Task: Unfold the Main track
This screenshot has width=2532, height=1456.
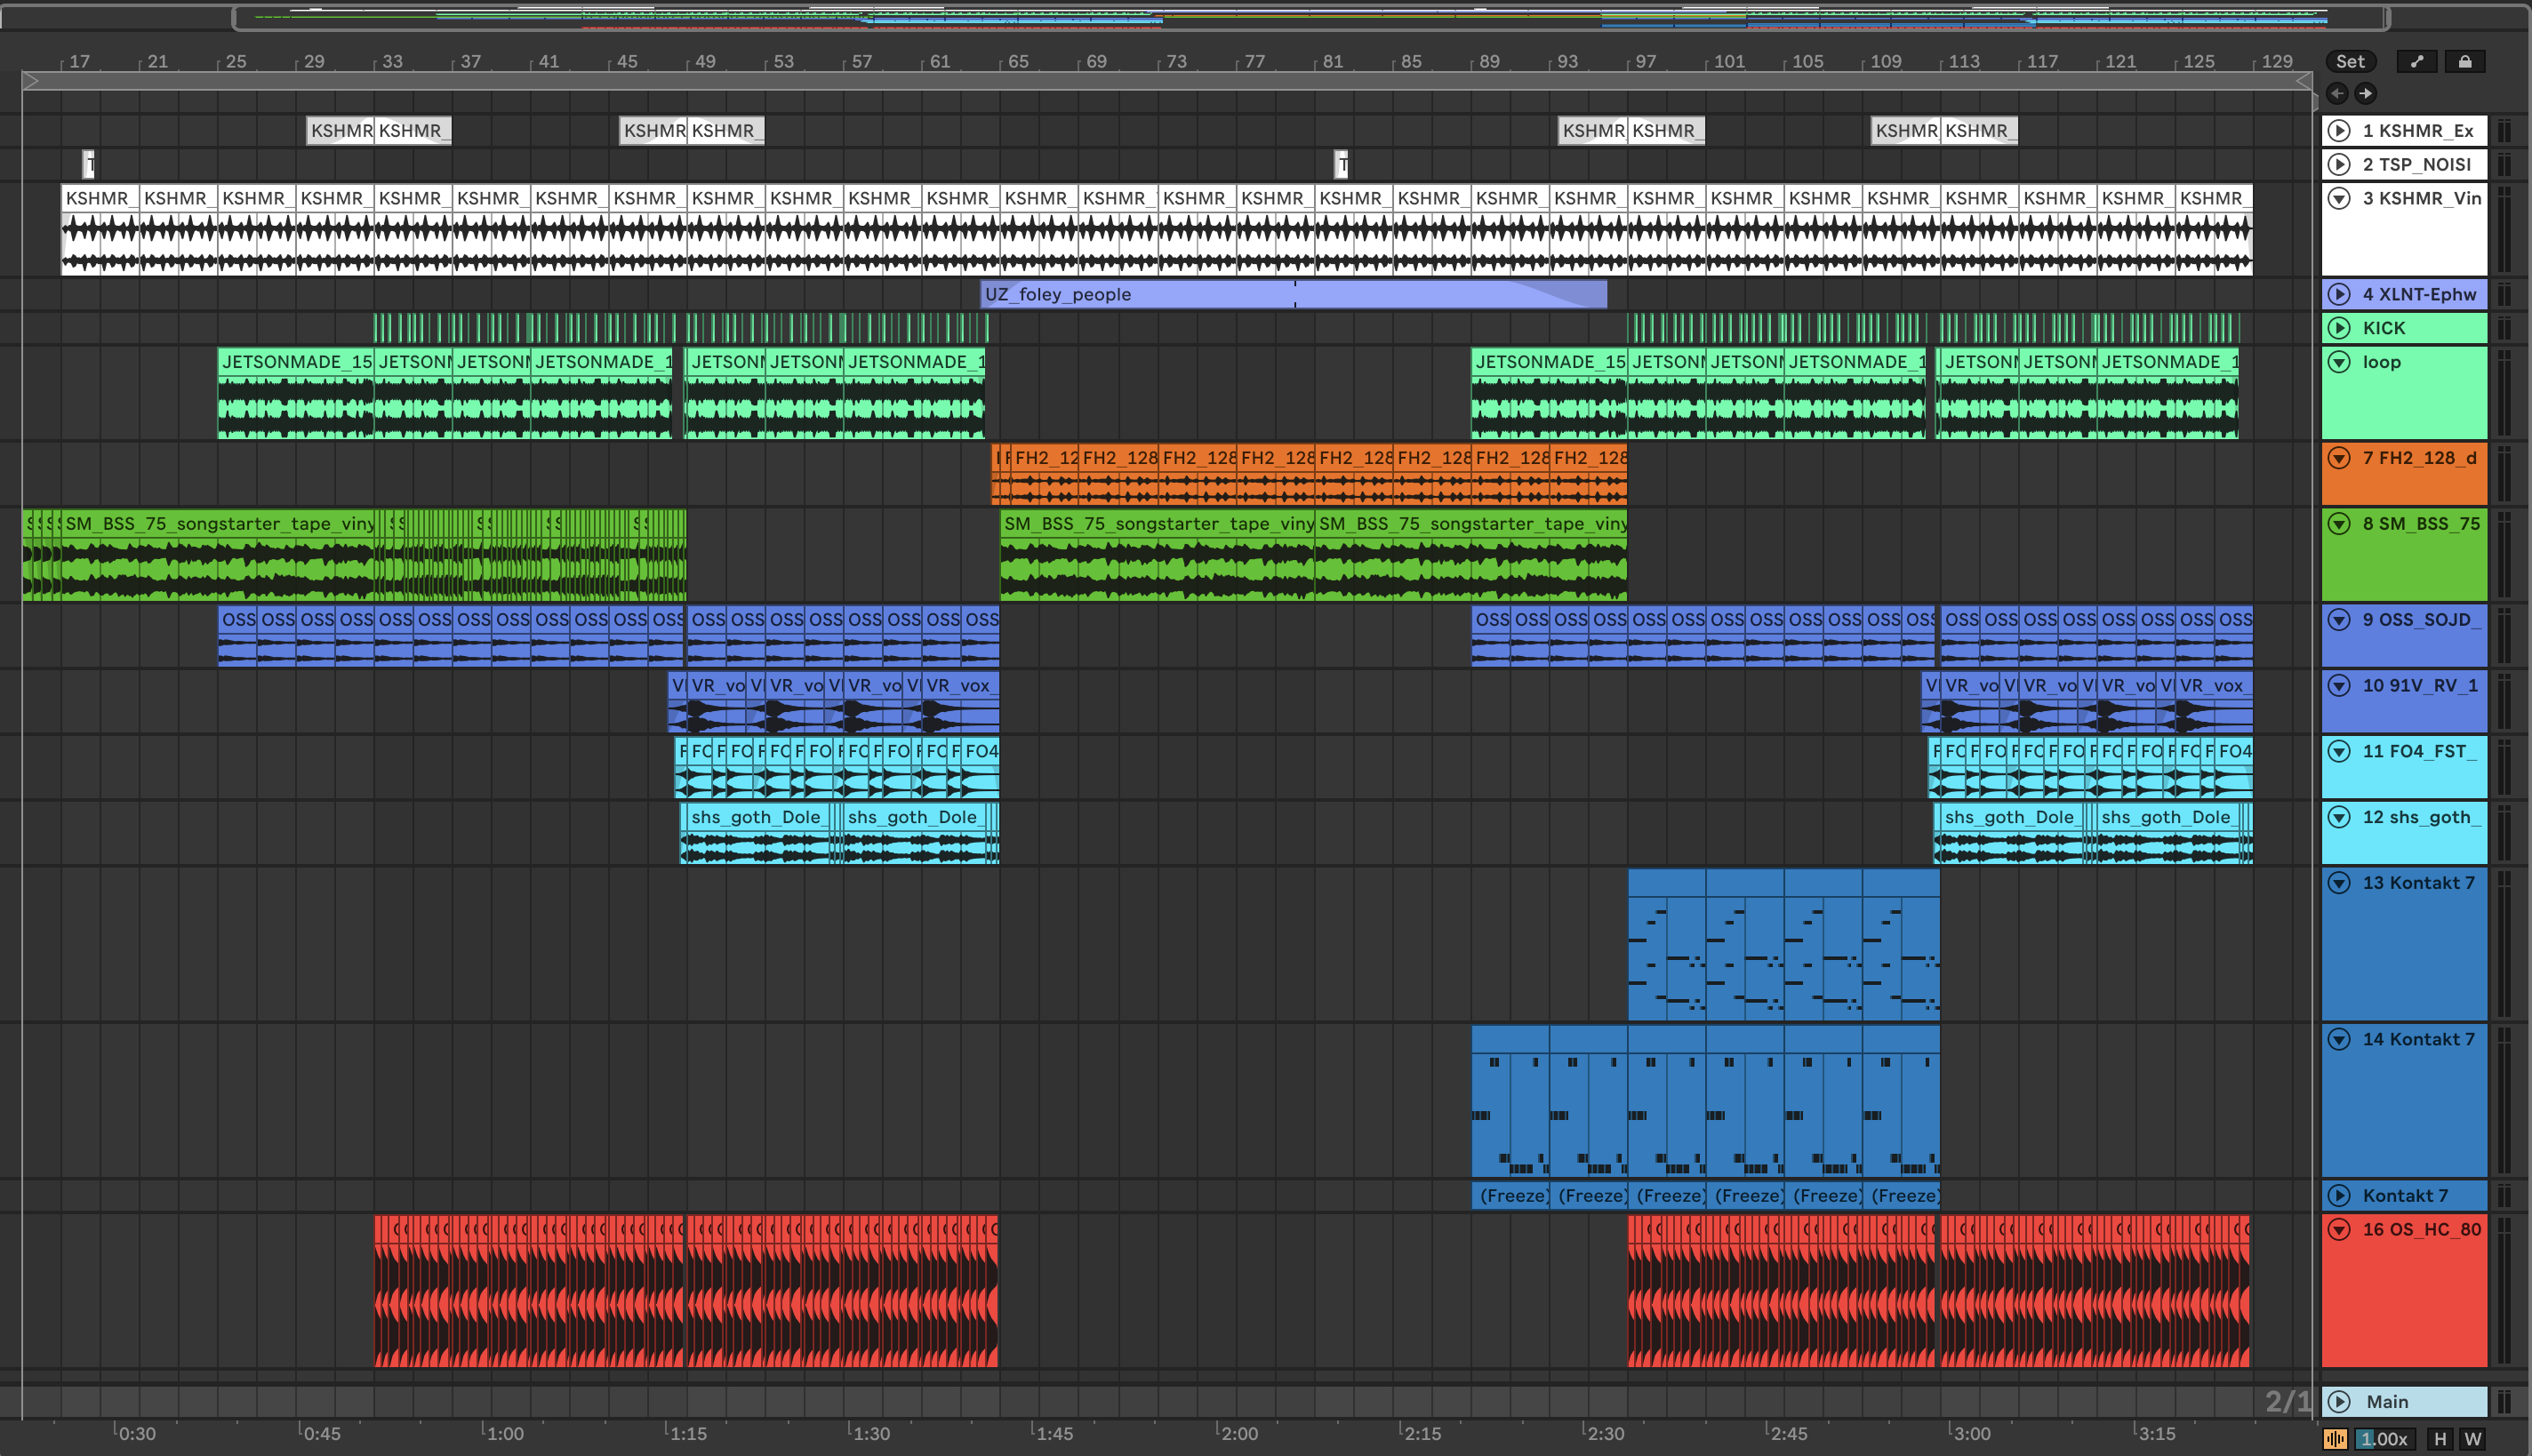Action: coord(2339,1401)
